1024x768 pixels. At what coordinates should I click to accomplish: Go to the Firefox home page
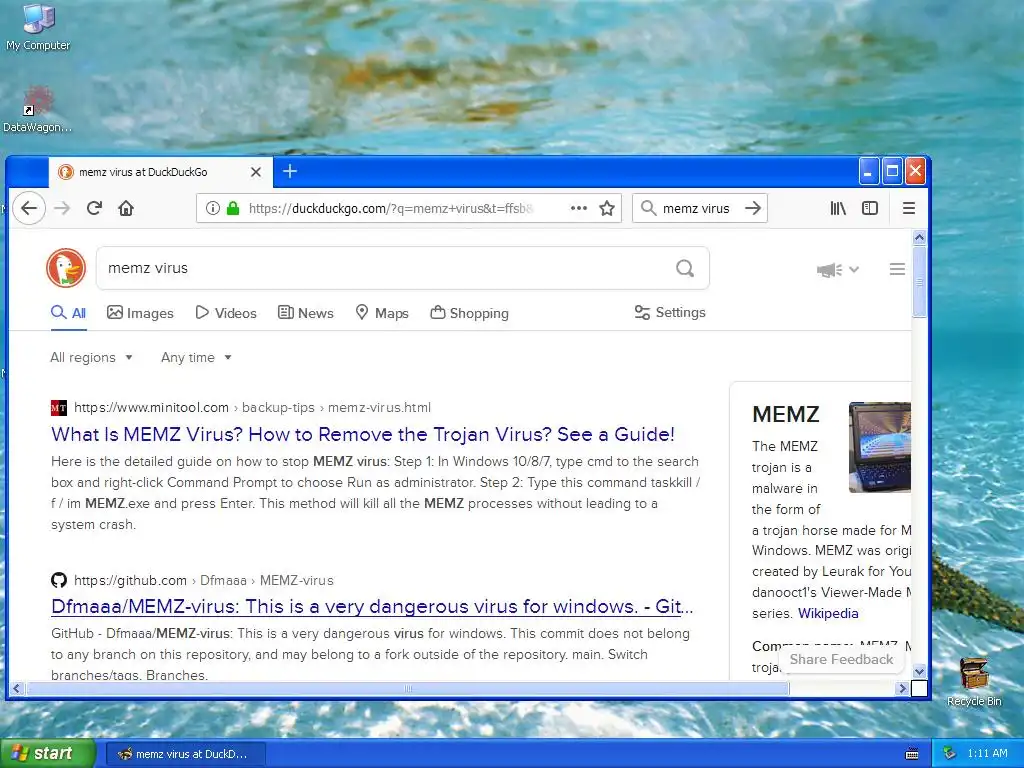tap(126, 208)
